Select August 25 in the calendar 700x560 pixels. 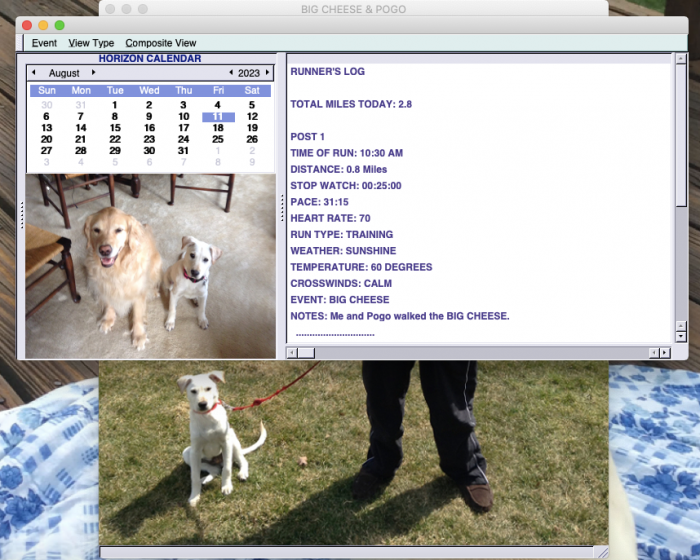tap(217, 139)
